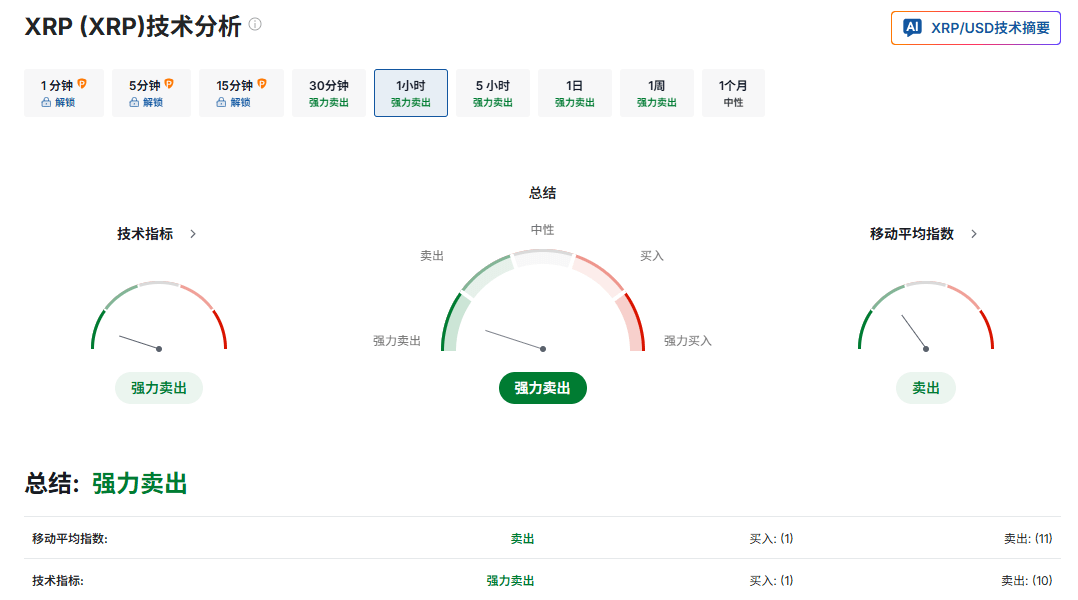The width and height of the screenshot is (1078, 600).
Task: Select the 5分钟 timeframe tab
Action: [151, 93]
